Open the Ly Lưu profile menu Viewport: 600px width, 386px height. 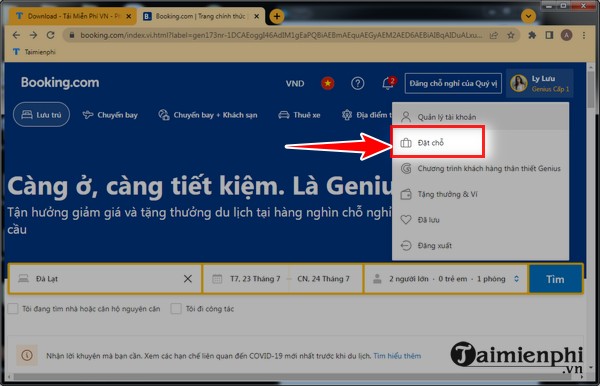tap(540, 83)
